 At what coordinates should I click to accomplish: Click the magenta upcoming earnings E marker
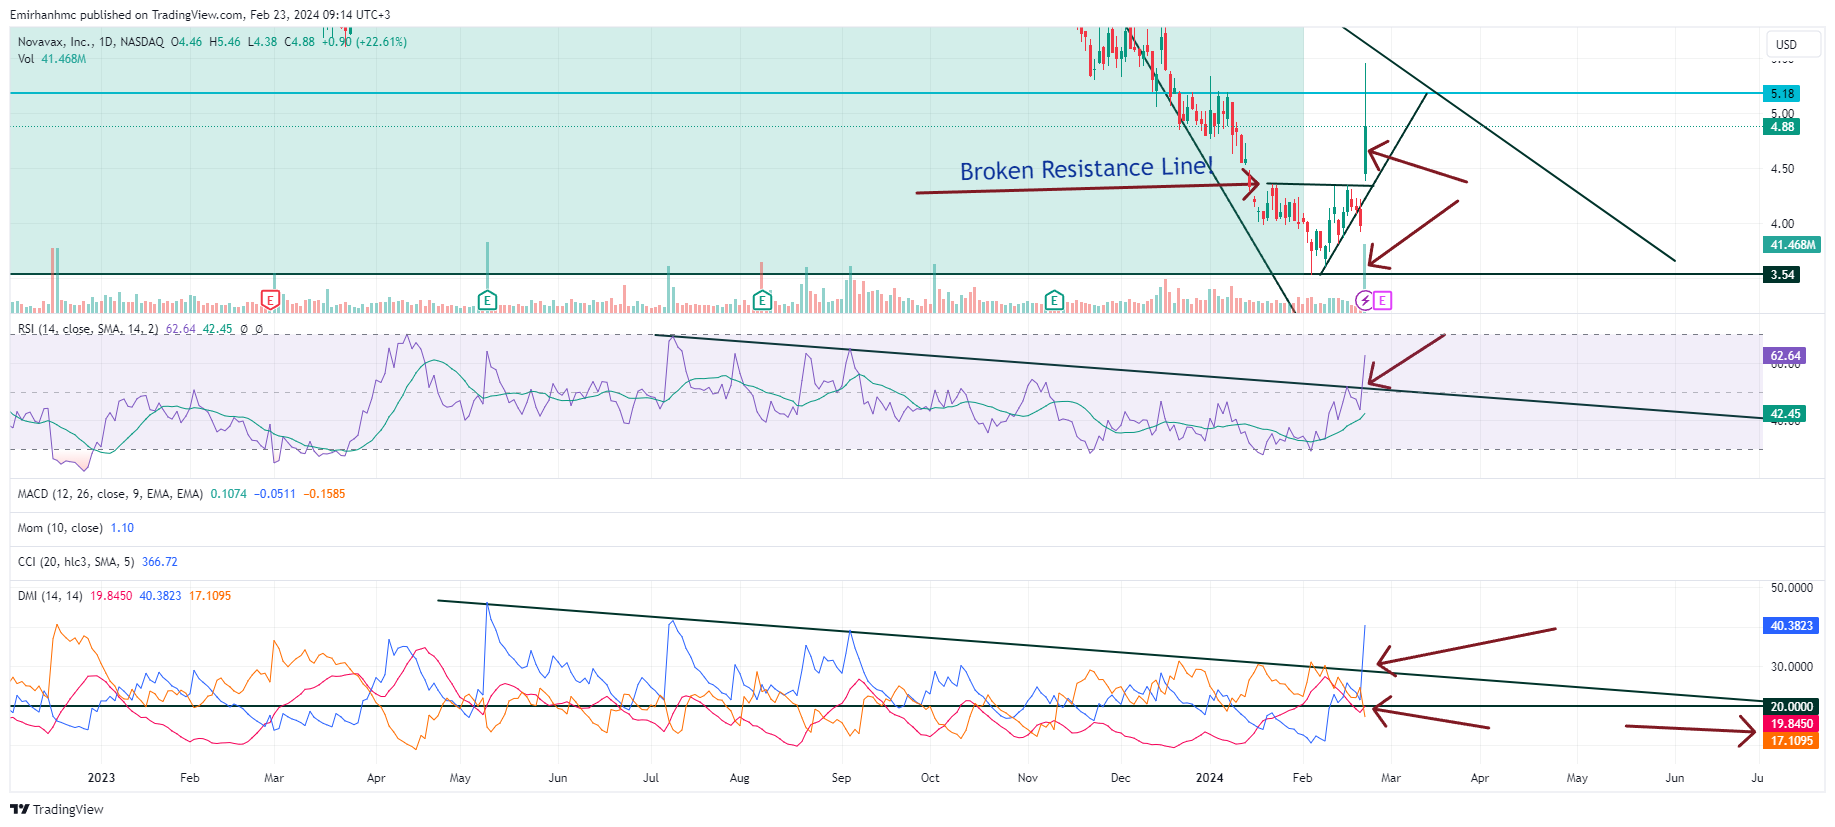point(1382,300)
